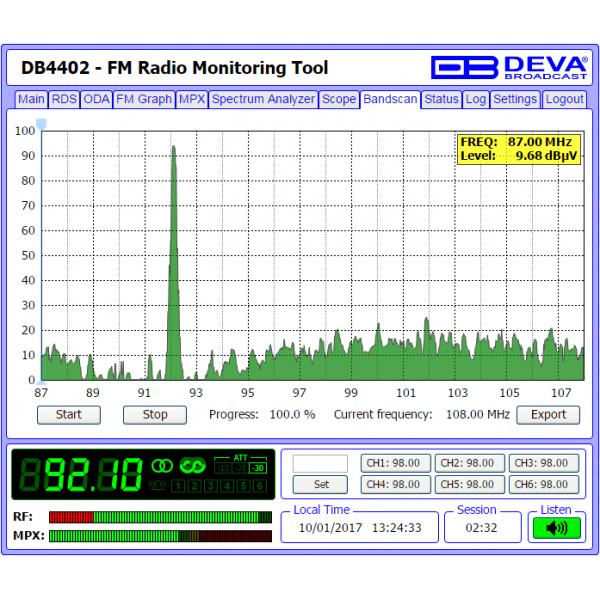The image size is (600, 600).
Task: Click the local time 13:24:33
Action: tap(397, 528)
